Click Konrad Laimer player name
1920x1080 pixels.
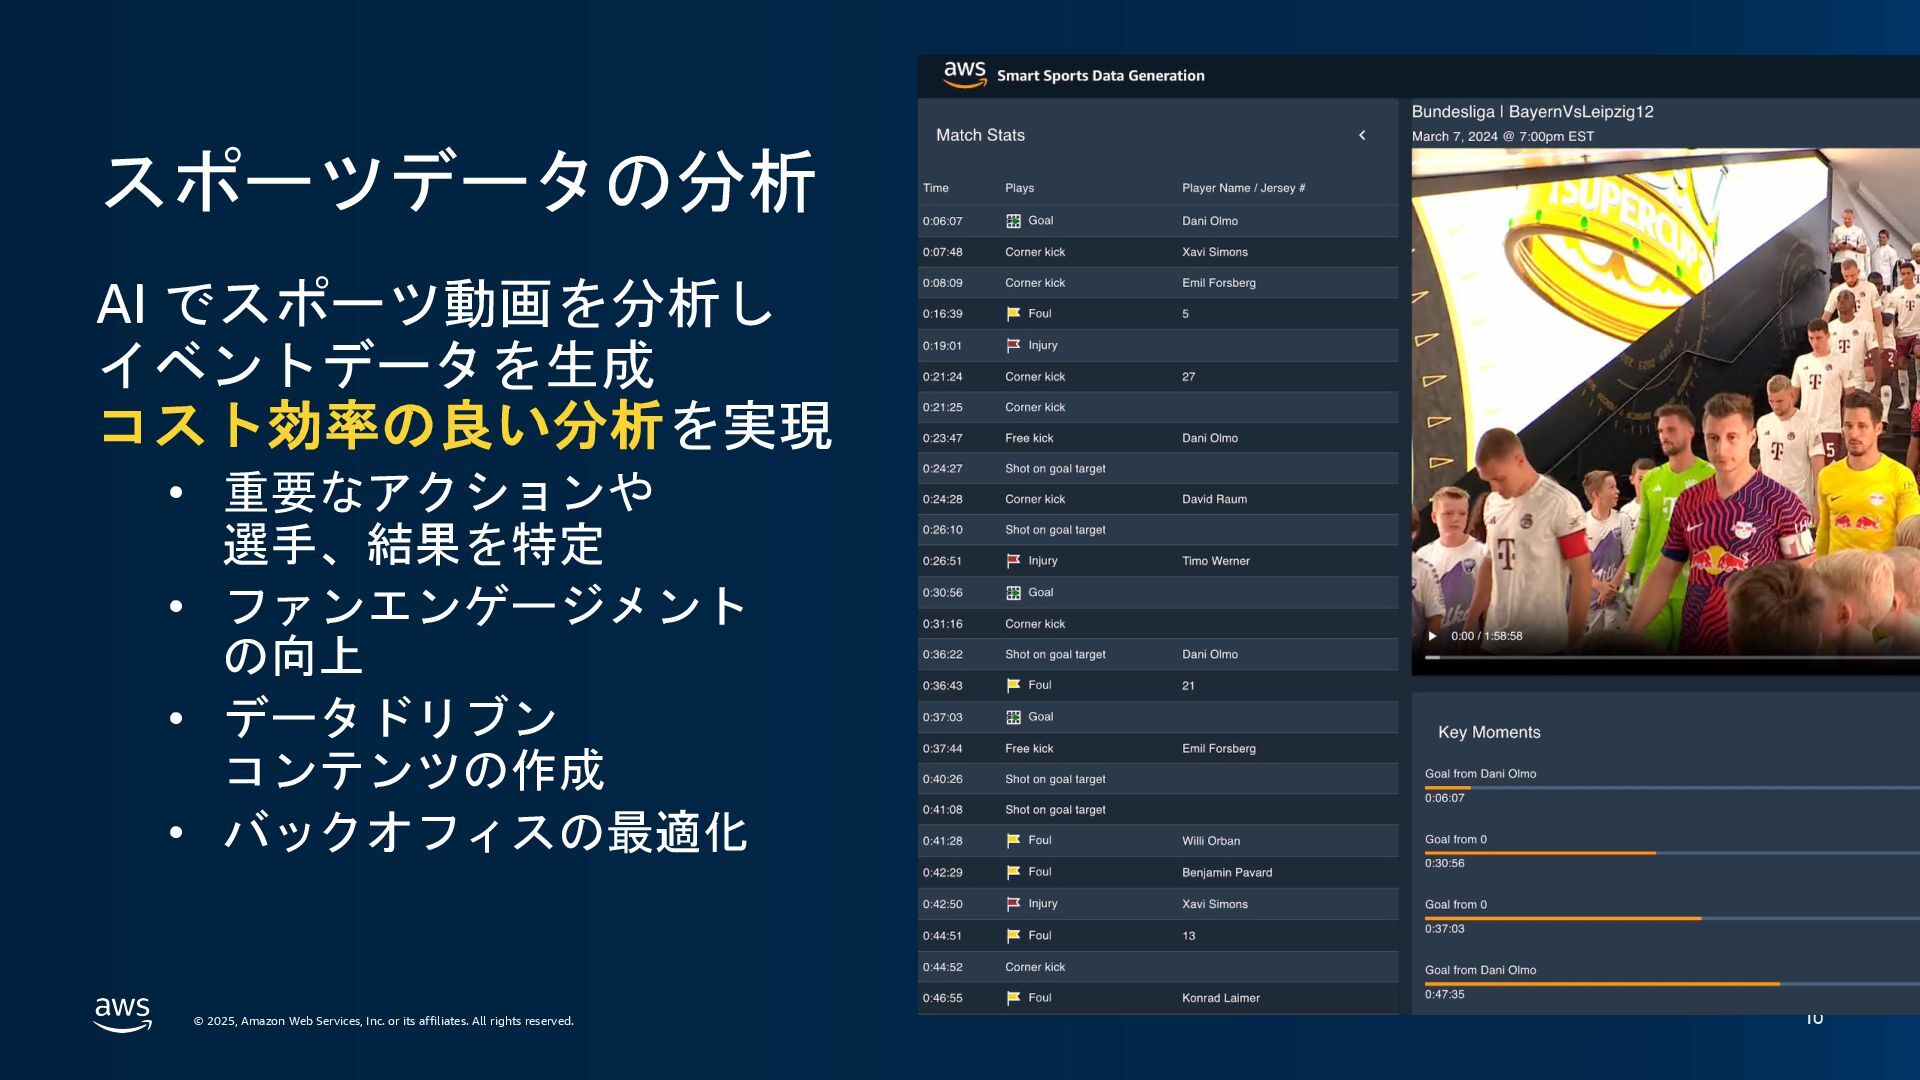point(1220,998)
